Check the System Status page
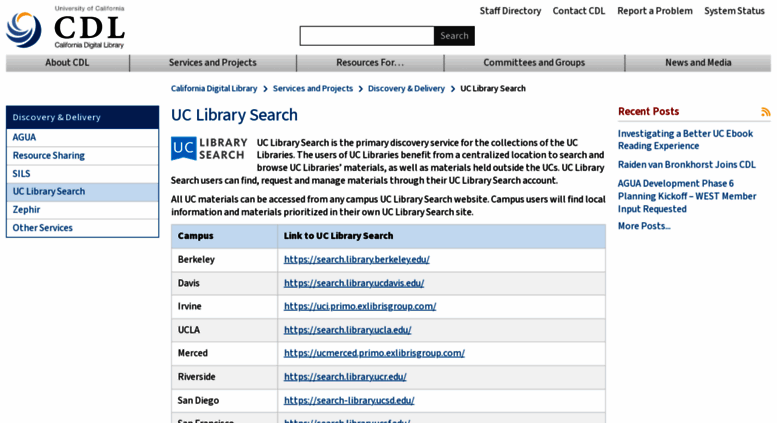 tap(734, 11)
